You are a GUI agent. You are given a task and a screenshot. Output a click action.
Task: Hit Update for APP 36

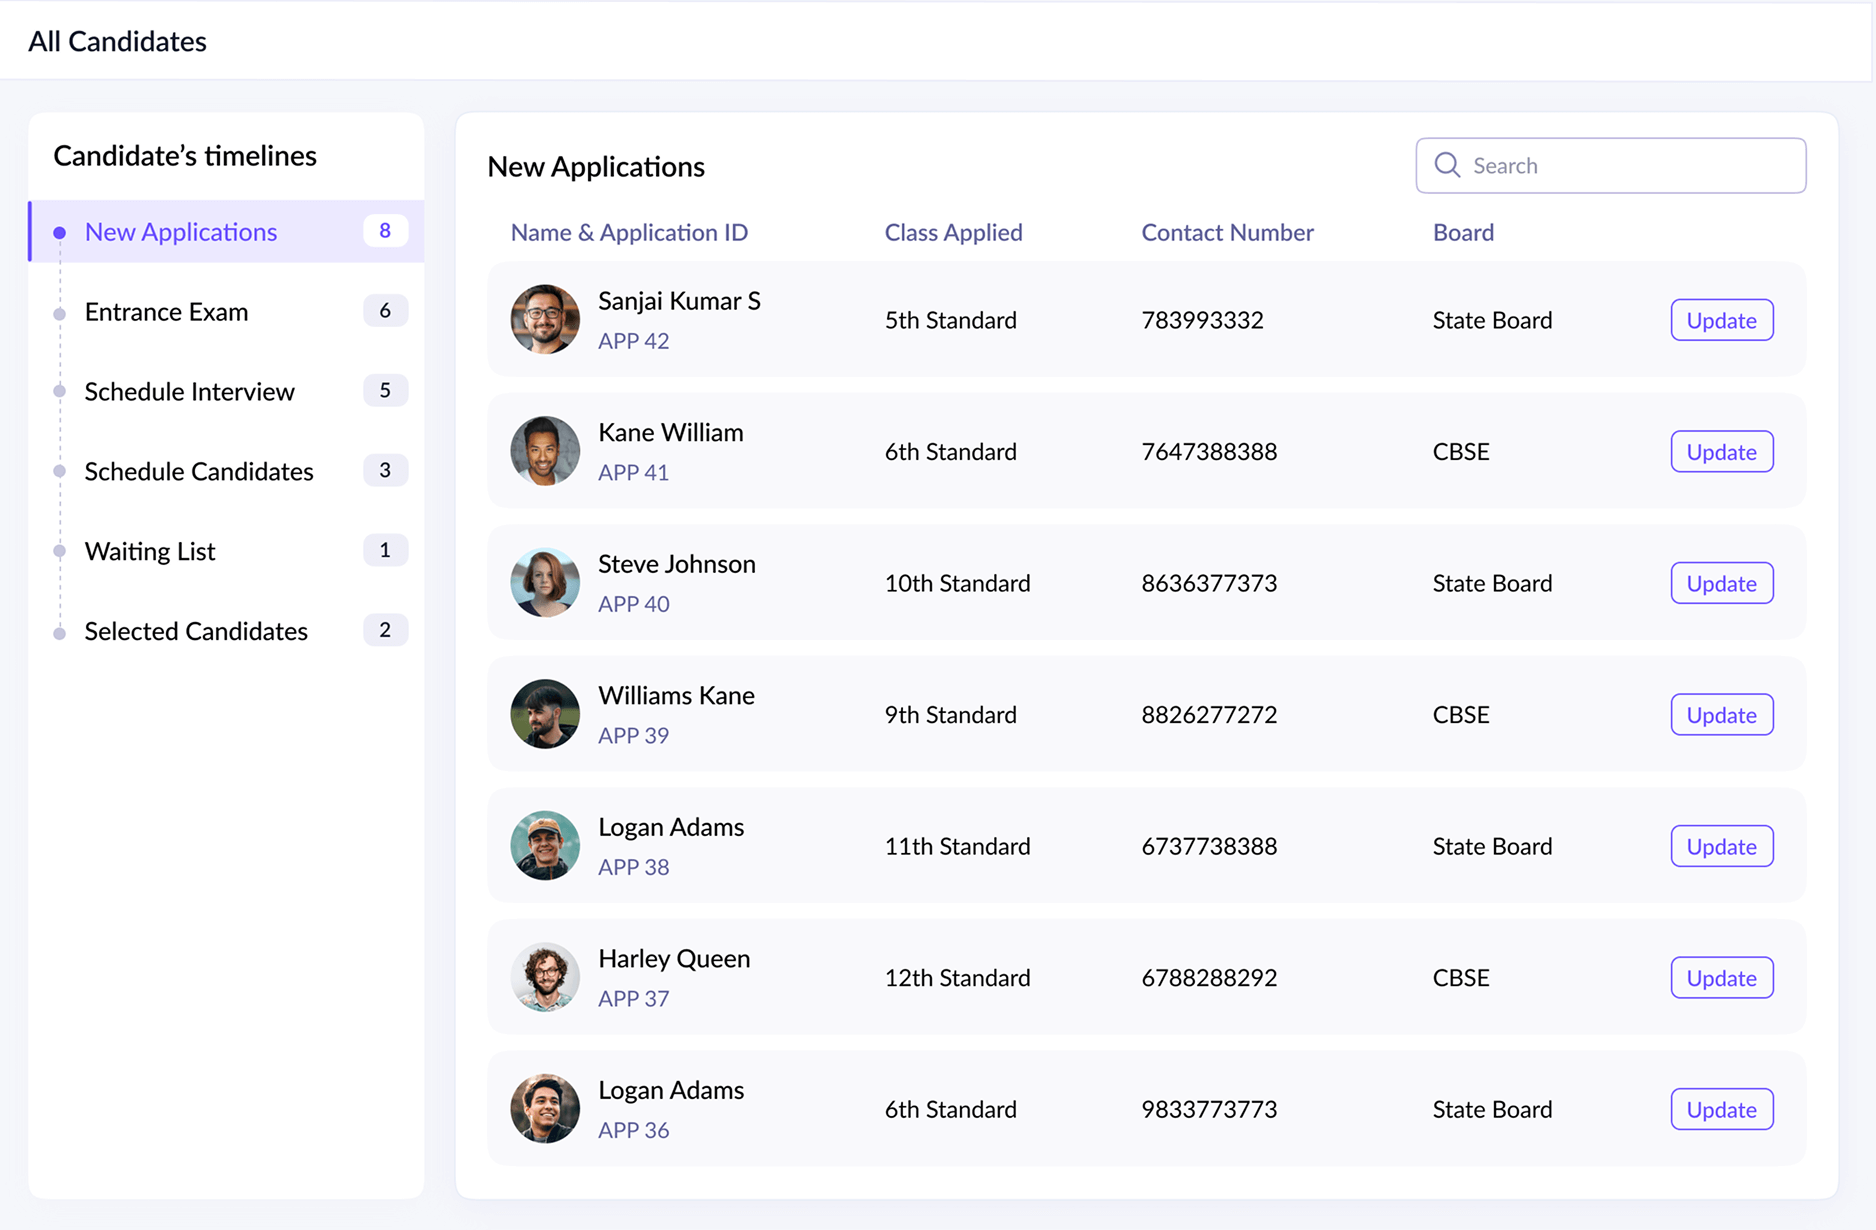click(1721, 1109)
